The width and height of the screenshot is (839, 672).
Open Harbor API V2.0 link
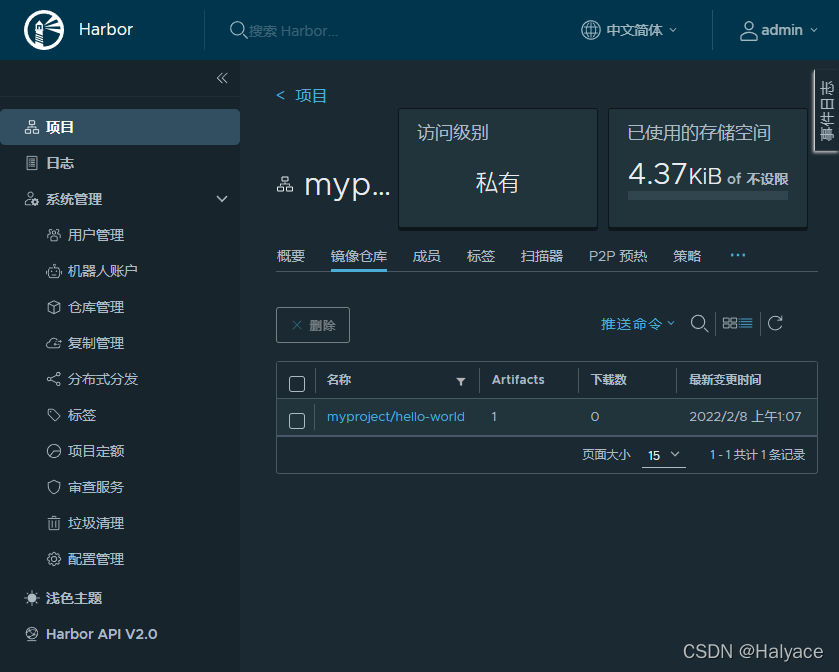coord(102,634)
